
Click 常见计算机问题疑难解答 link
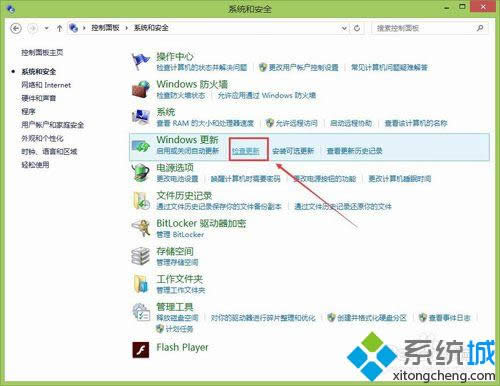click(389, 68)
